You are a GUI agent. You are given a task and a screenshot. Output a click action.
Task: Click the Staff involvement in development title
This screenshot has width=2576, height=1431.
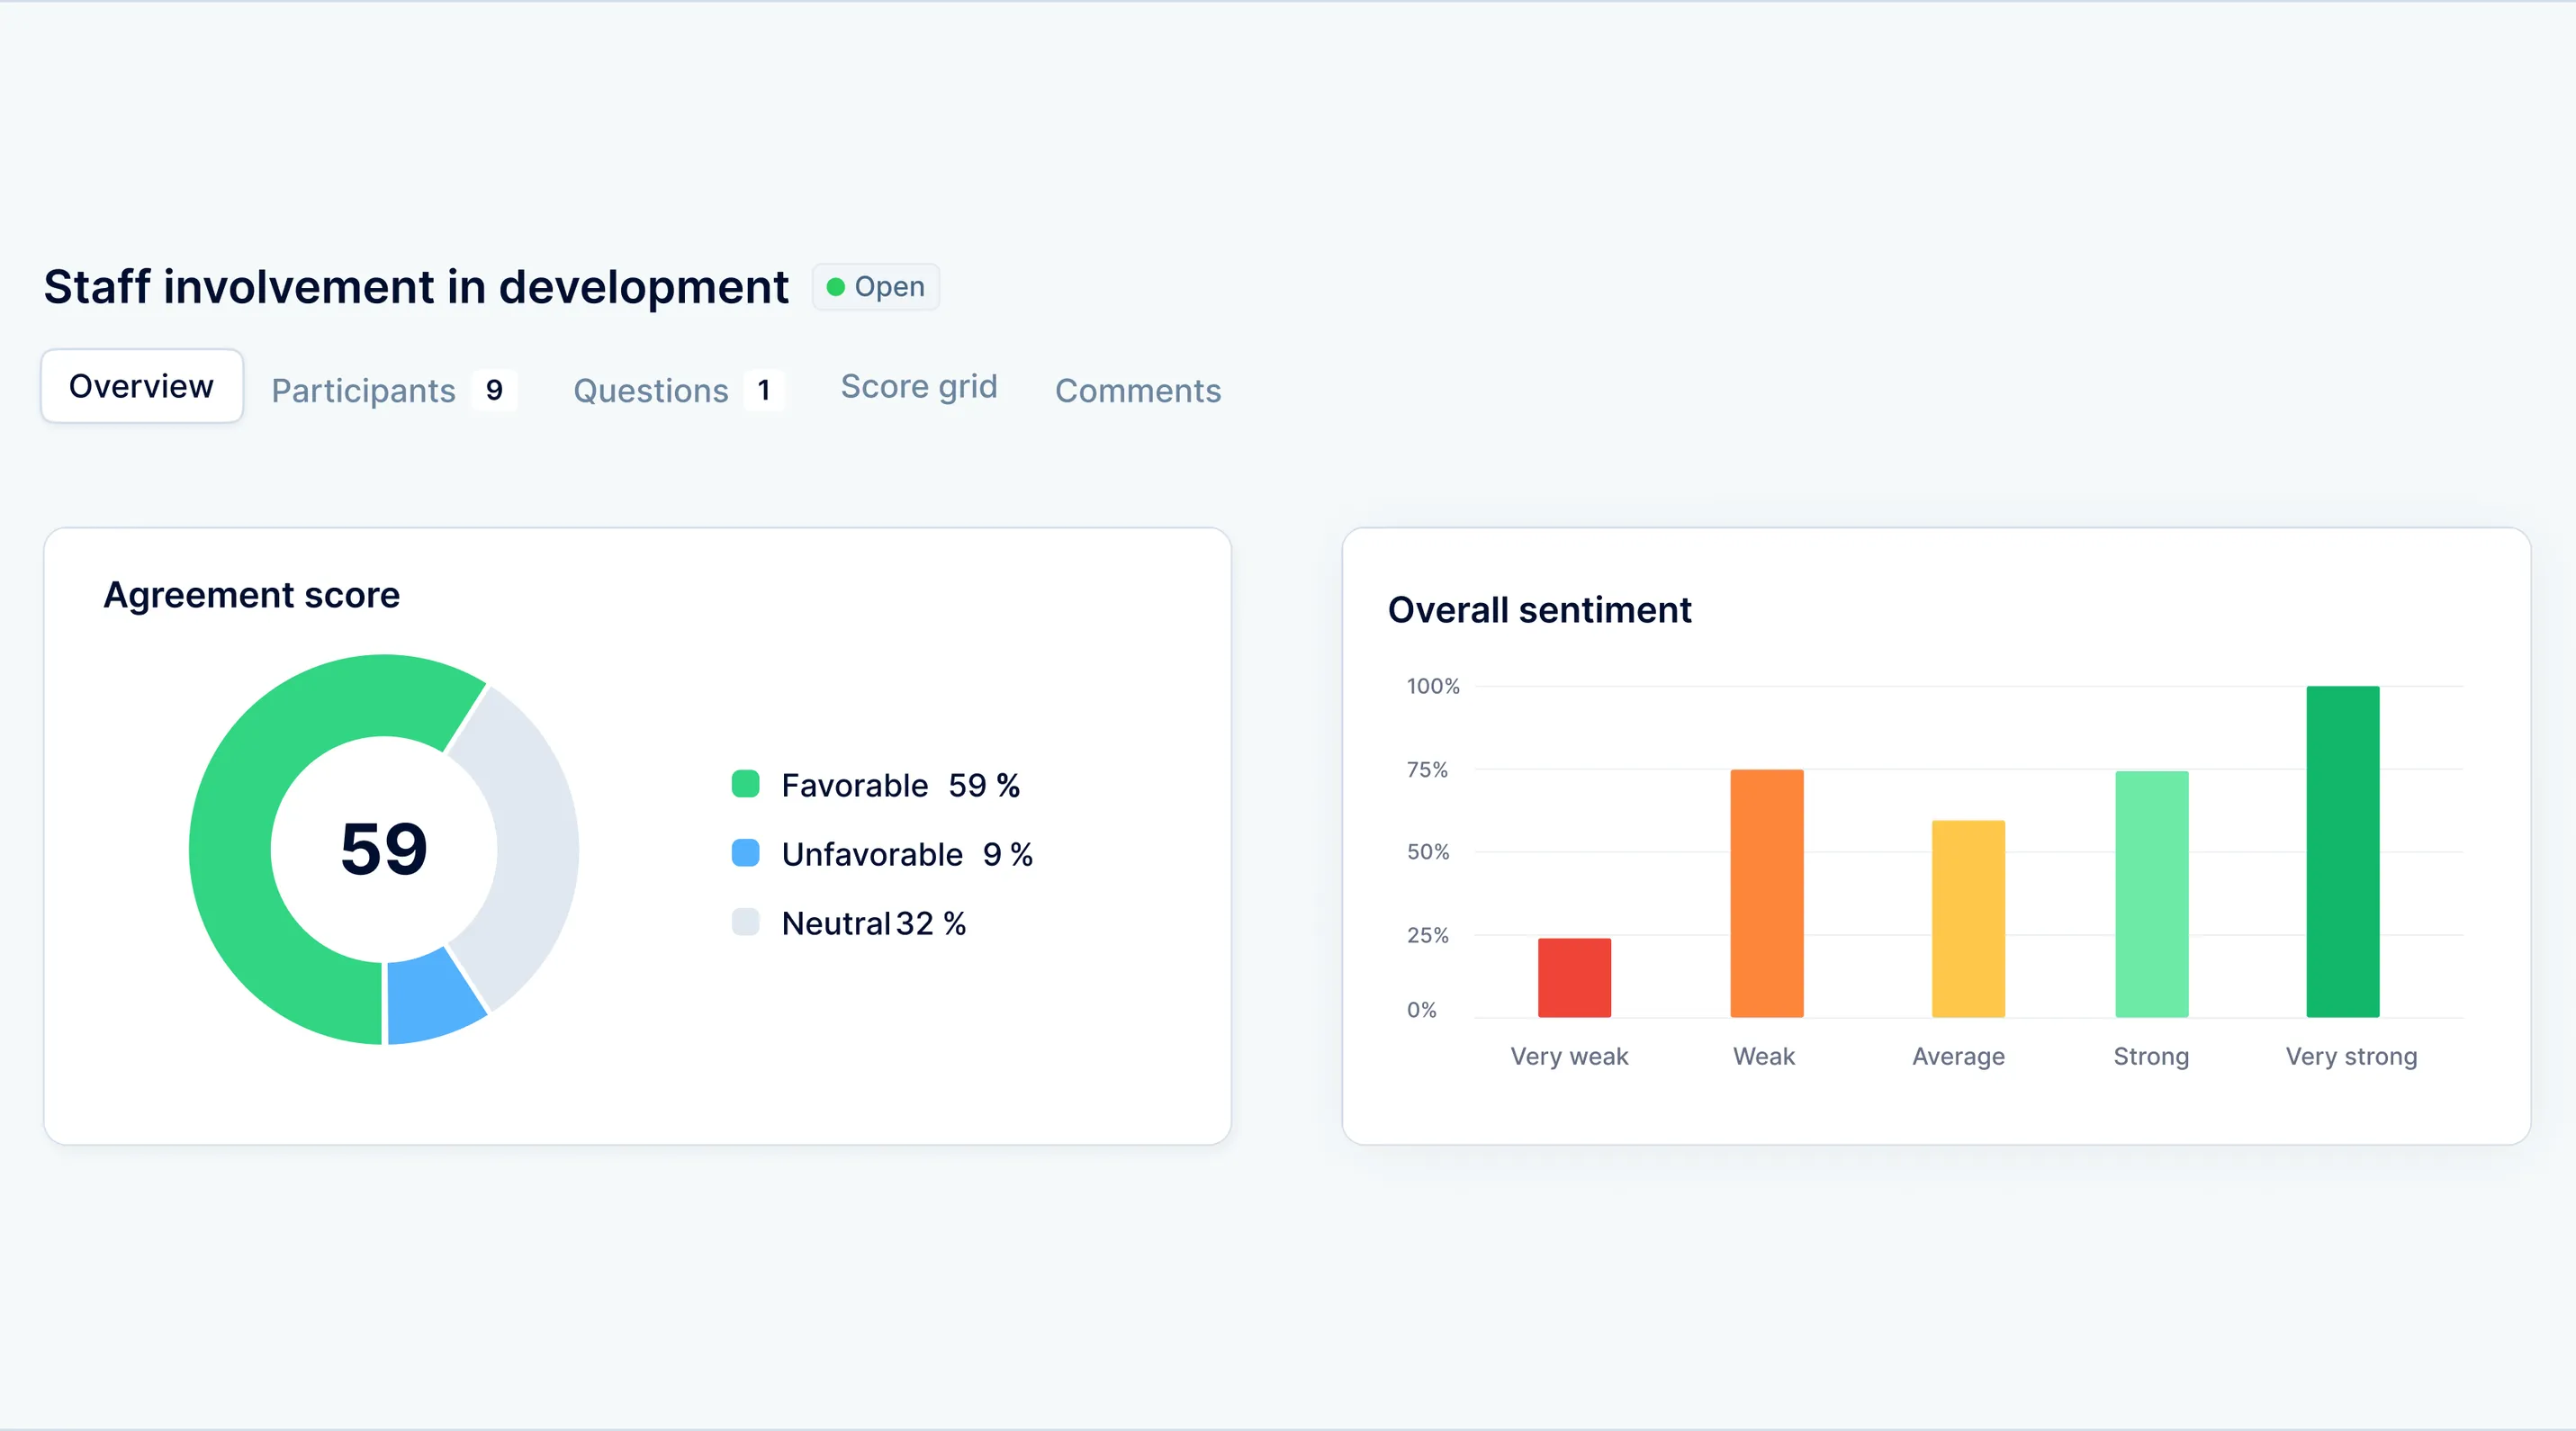click(416, 287)
